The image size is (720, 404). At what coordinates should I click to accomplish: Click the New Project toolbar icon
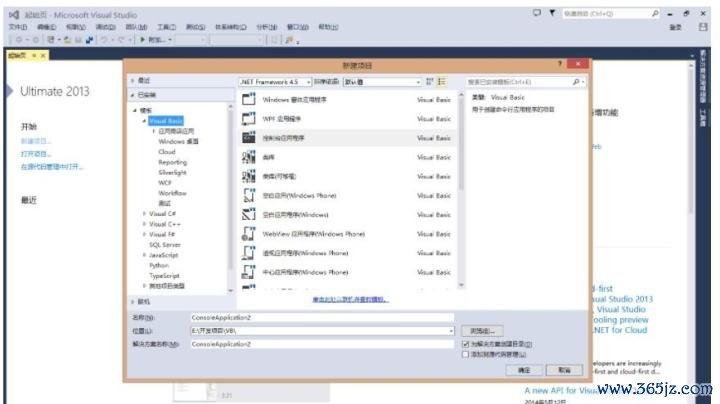[x=51, y=40]
